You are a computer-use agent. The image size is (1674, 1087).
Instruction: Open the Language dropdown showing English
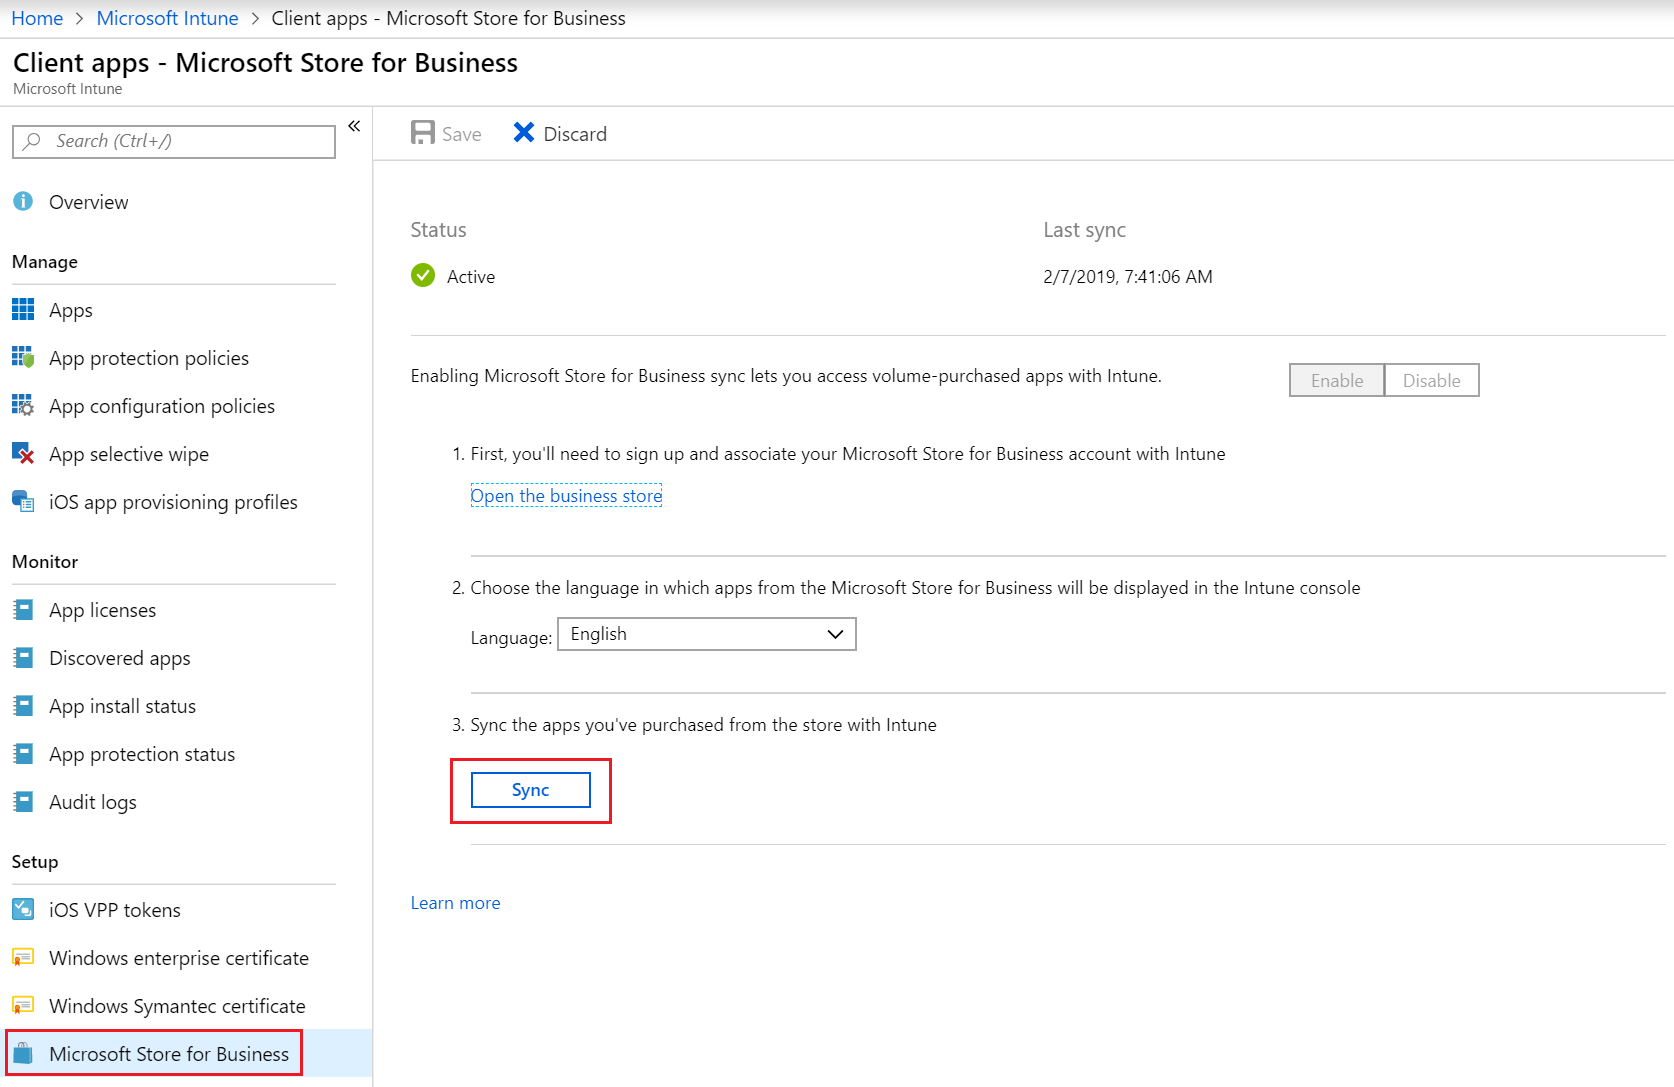tap(706, 635)
